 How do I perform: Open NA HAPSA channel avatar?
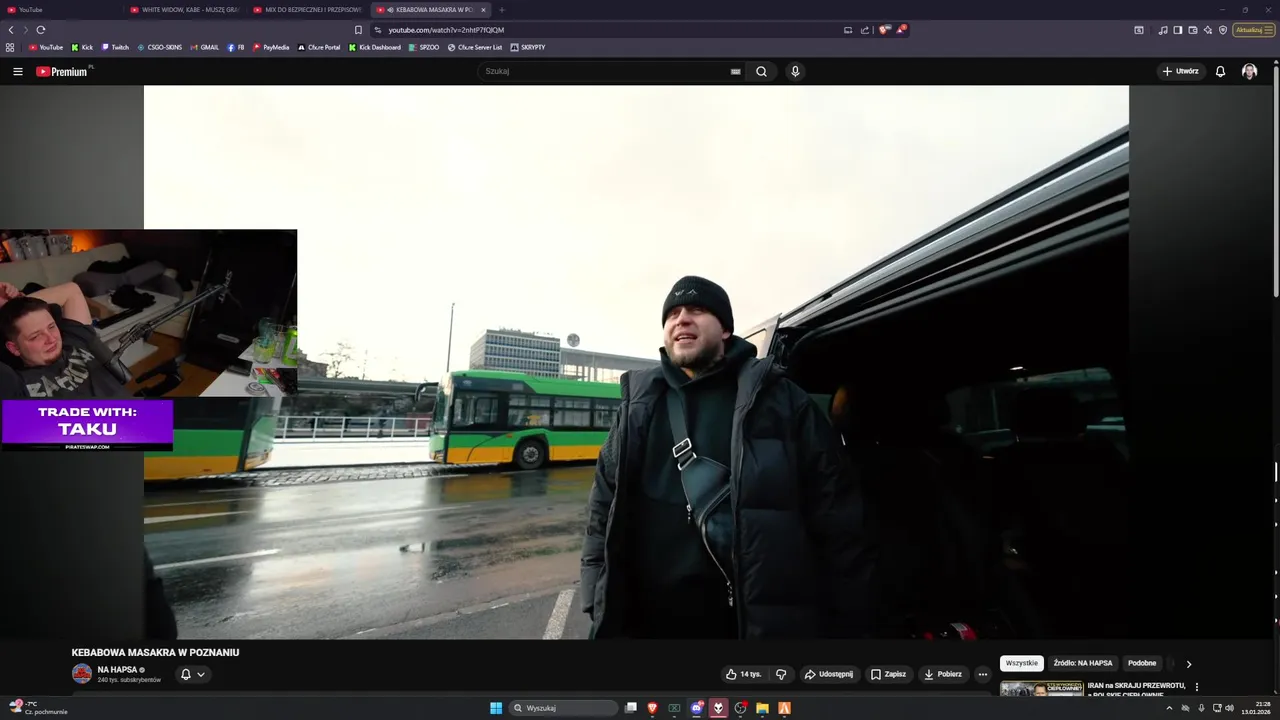pyautogui.click(x=82, y=674)
